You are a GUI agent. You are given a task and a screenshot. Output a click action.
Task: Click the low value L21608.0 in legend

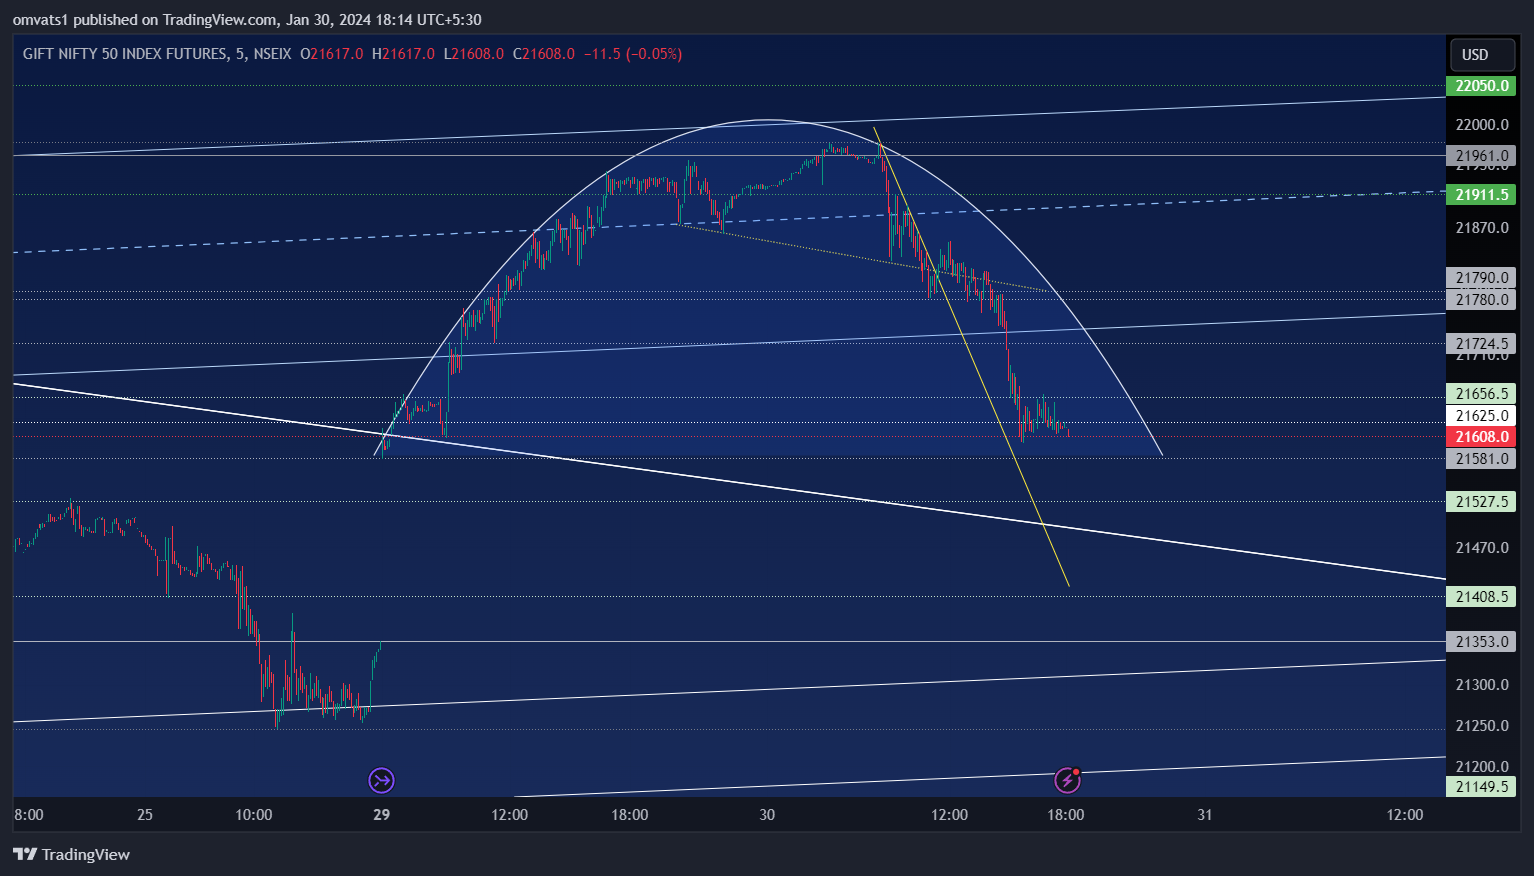pyautogui.click(x=474, y=54)
